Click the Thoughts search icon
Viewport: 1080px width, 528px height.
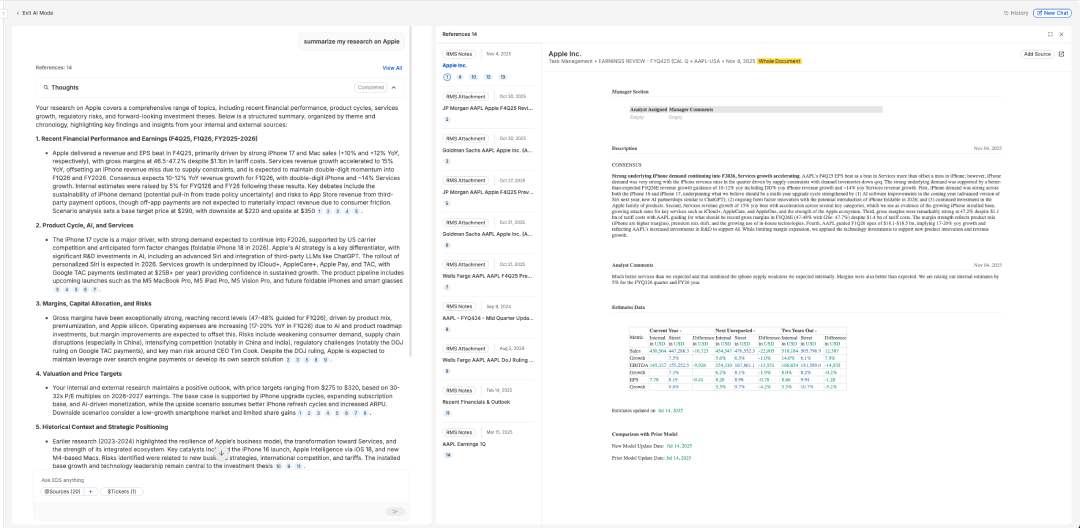[x=45, y=88]
